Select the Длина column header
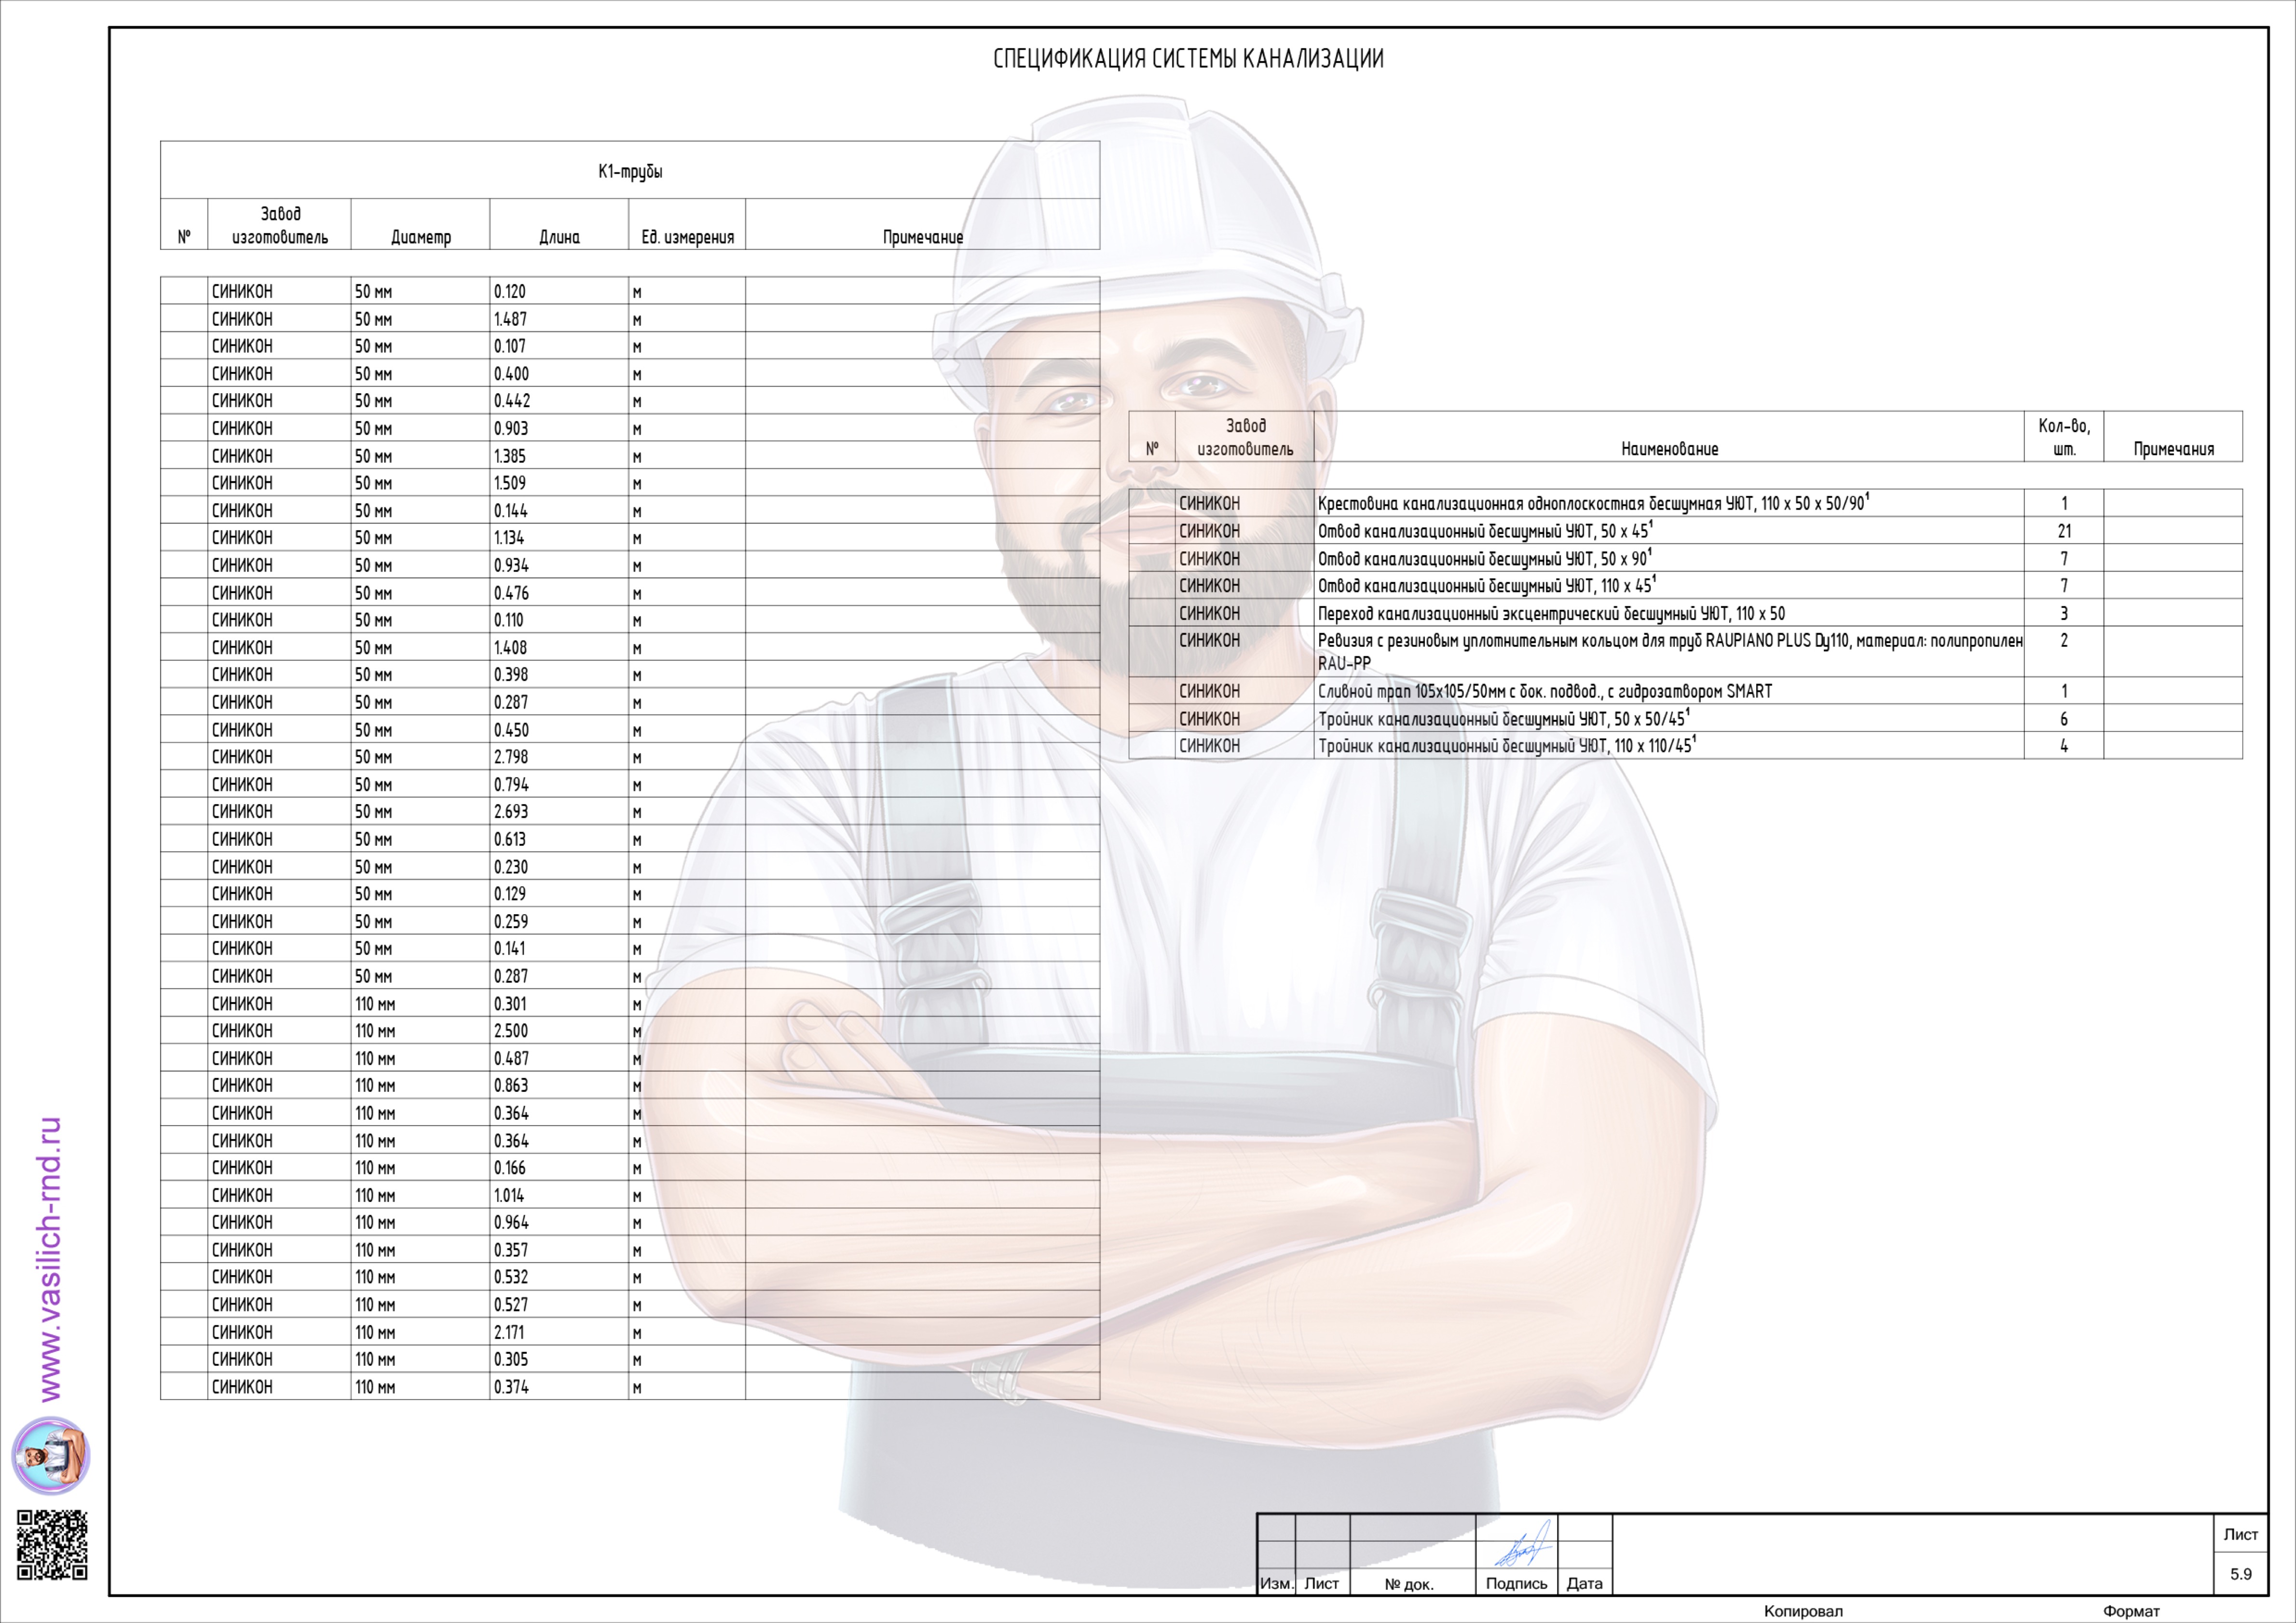Screen dimensions: 2296x1623 point(559,237)
